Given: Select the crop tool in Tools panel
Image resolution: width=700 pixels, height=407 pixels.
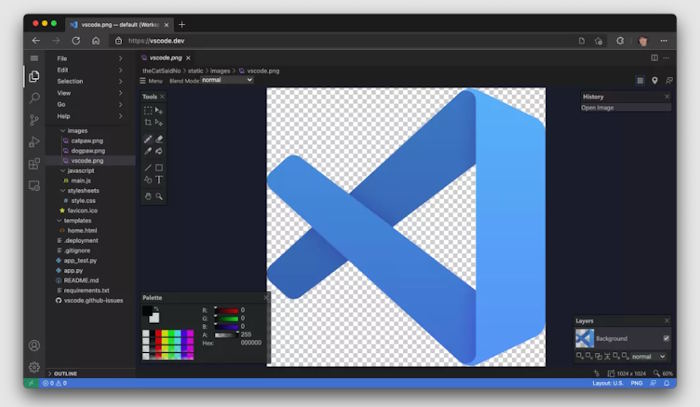Looking at the screenshot, I should click(148, 122).
